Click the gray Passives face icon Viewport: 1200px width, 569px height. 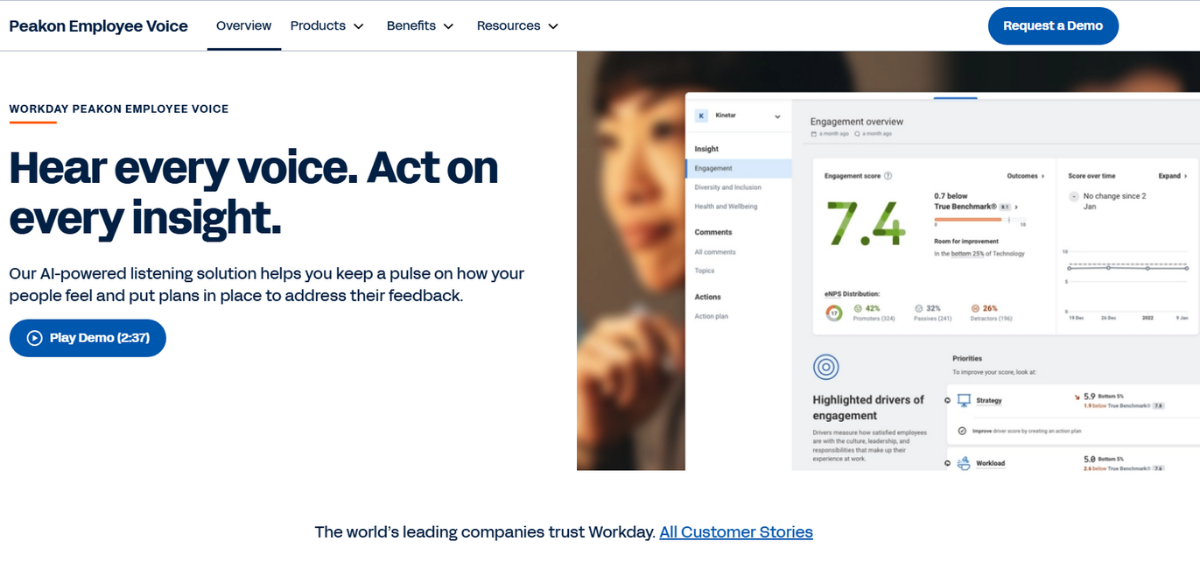[x=917, y=309]
